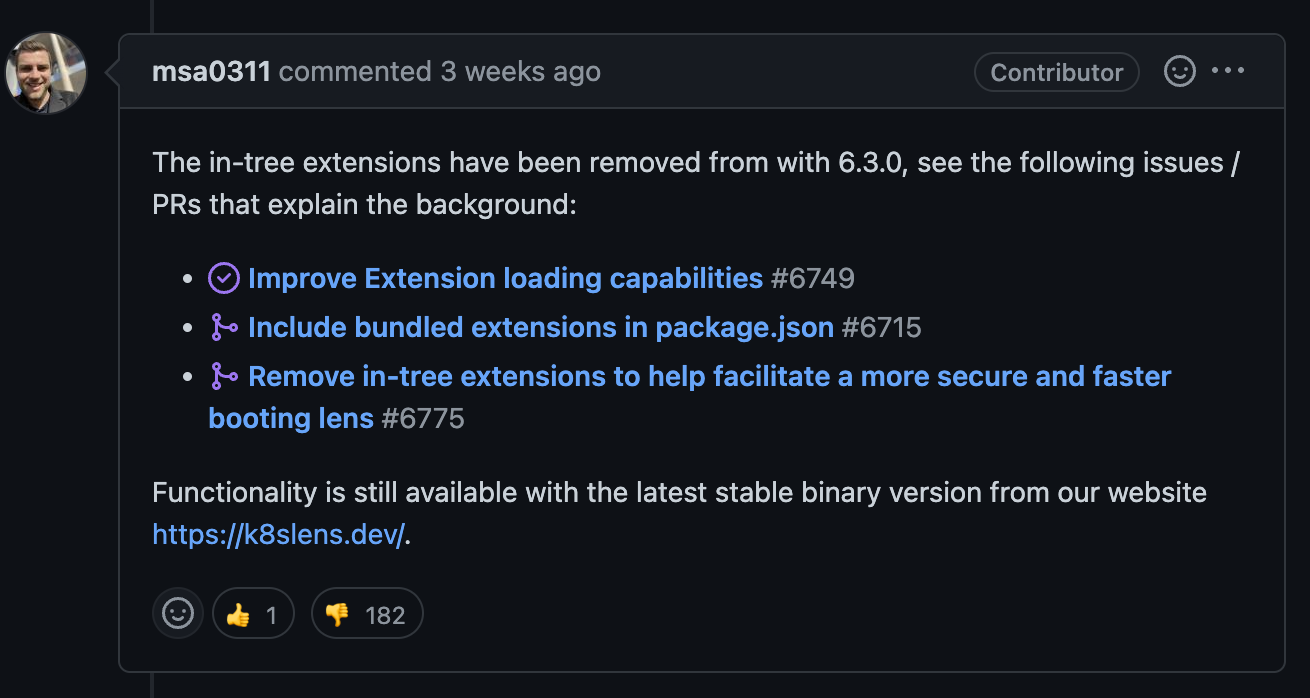The image size is (1310, 698).
Task: Open 'Improve Extension loading capabilities' issue link
Action: 505,278
